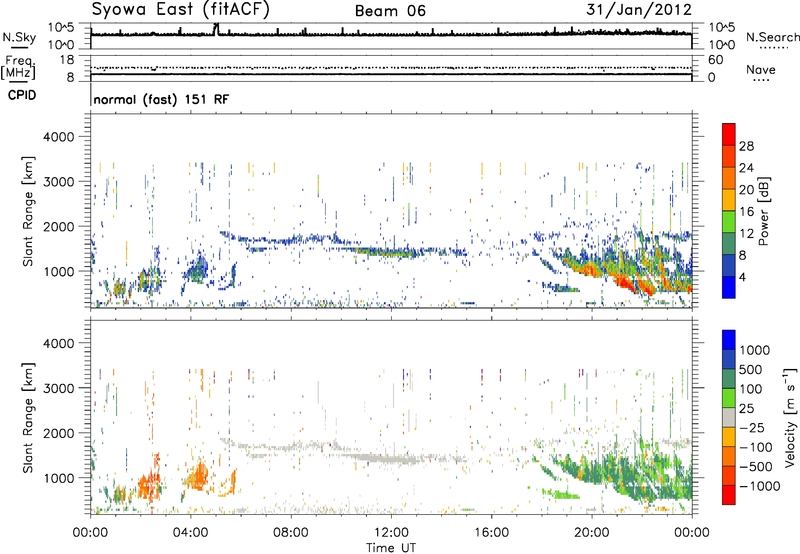Screen dimensions: 800x554
Task: Pick the blue top segment of velocity colorbar
Action: pos(729,339)
